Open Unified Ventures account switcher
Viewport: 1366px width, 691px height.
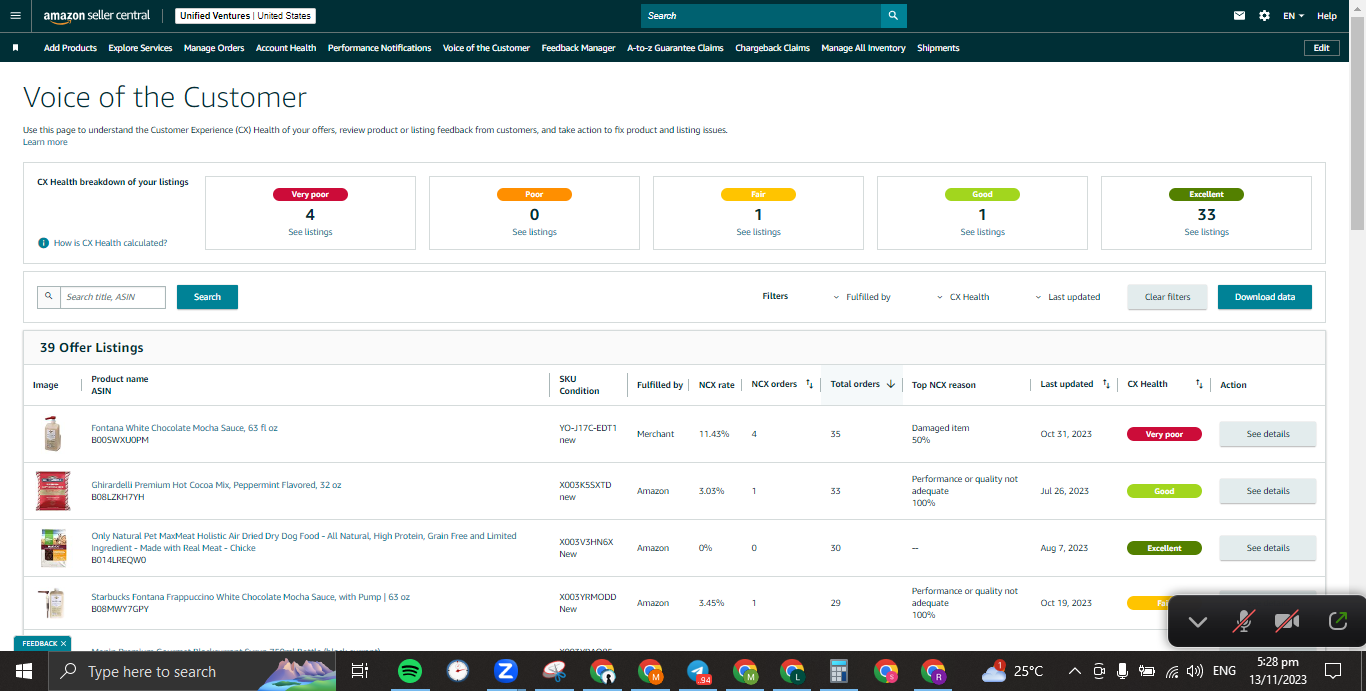click(245, 16)
